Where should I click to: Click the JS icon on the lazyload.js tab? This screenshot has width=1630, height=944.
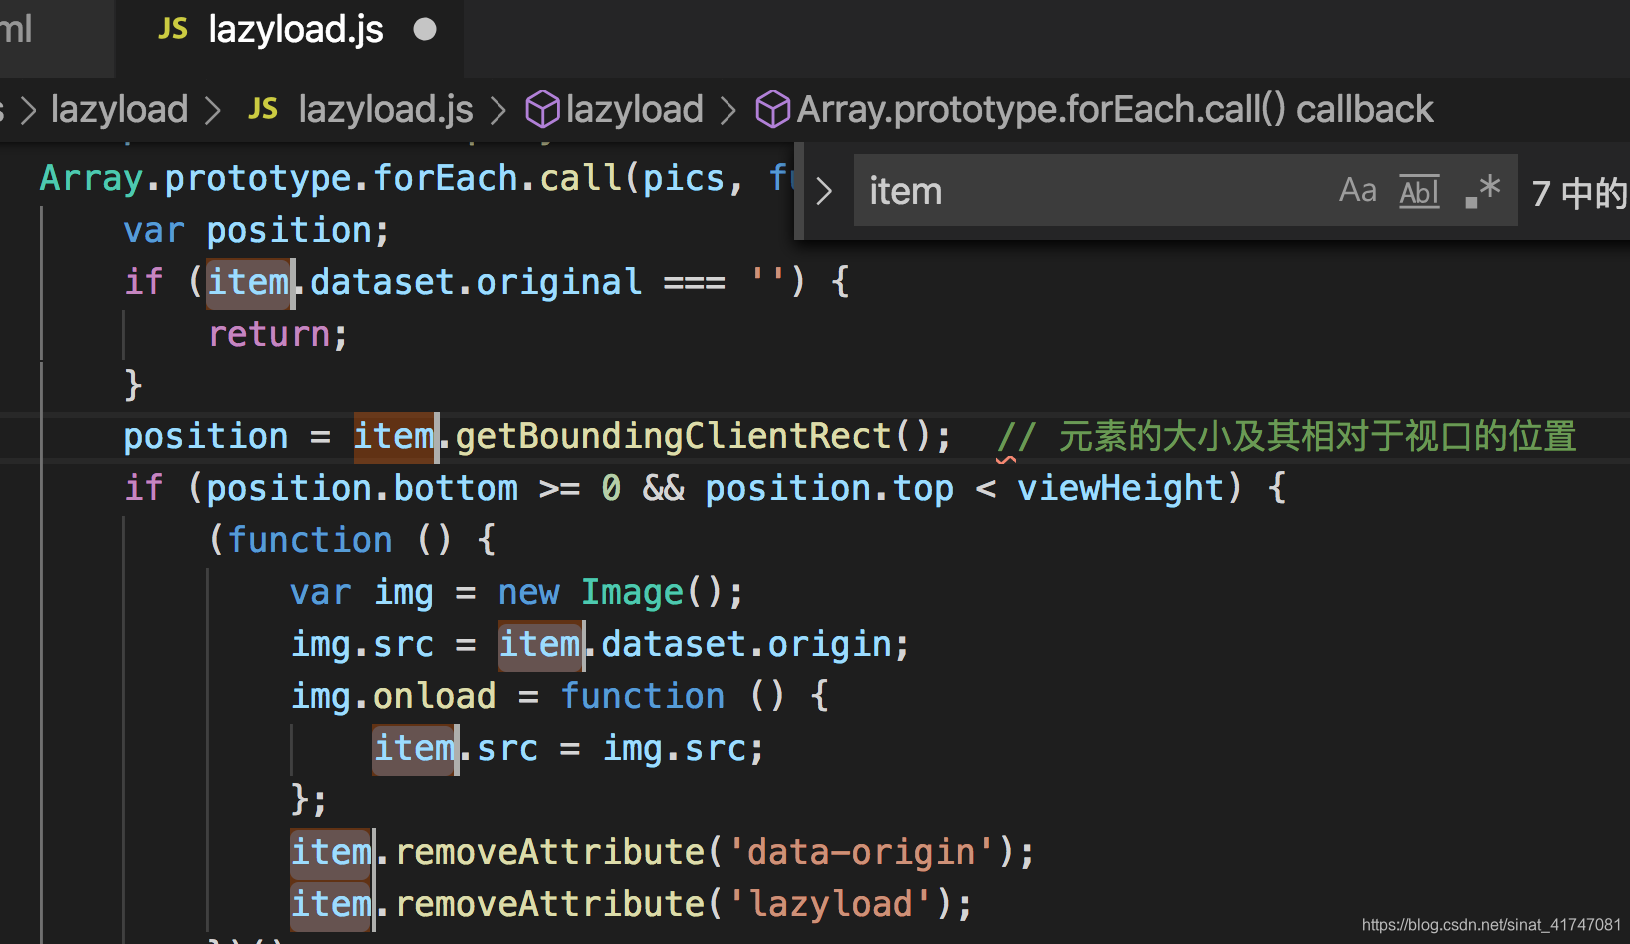(172, 28)
